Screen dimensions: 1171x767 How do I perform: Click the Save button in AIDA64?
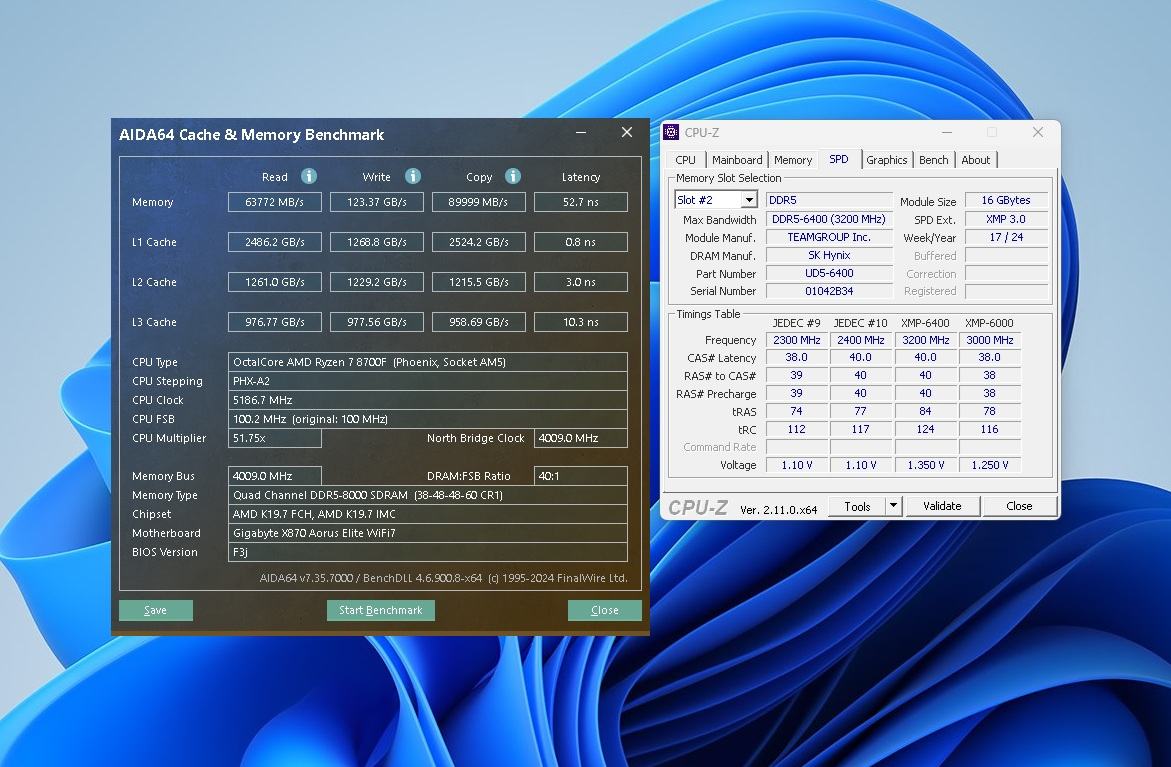click(x=155, y=610)
